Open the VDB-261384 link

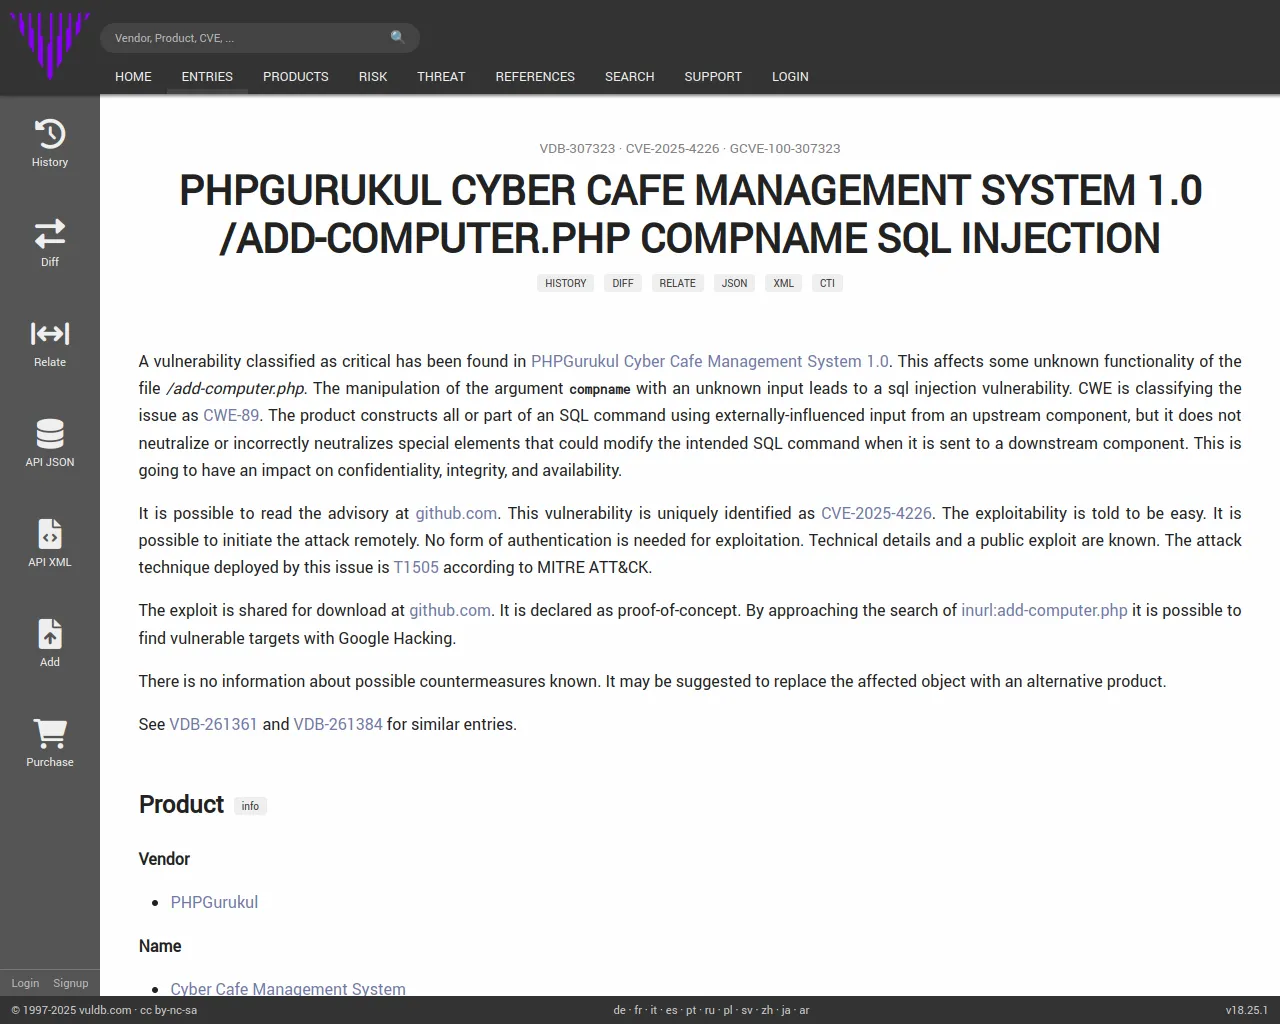point(338,724)
